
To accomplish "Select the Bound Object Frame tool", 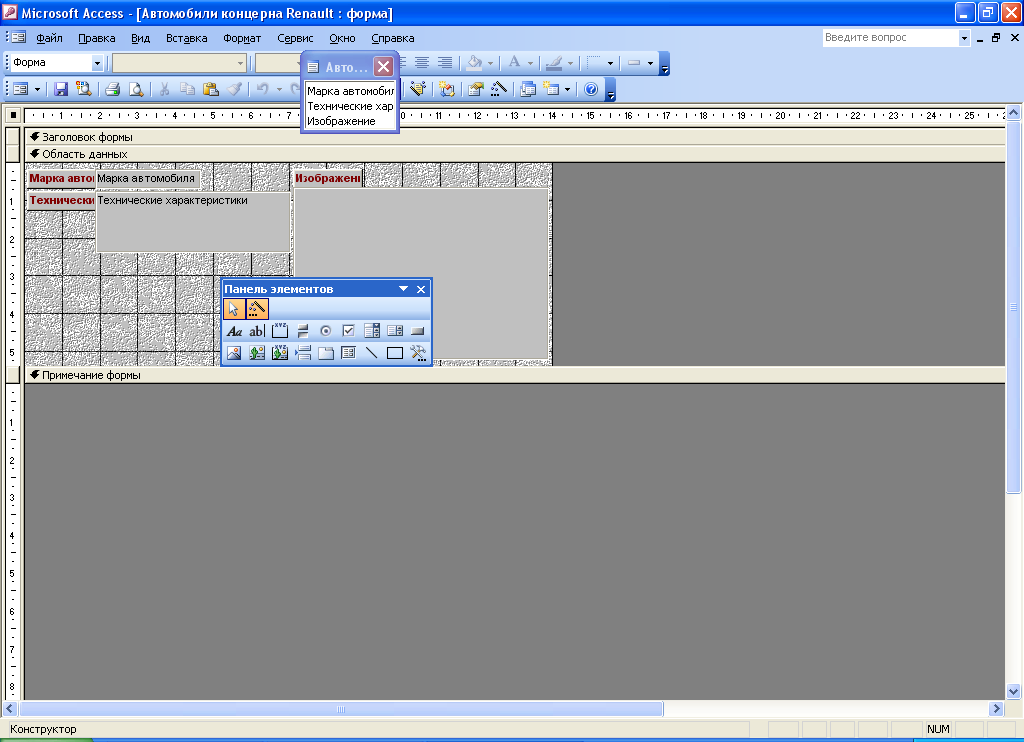I will (x=280, y=353).
